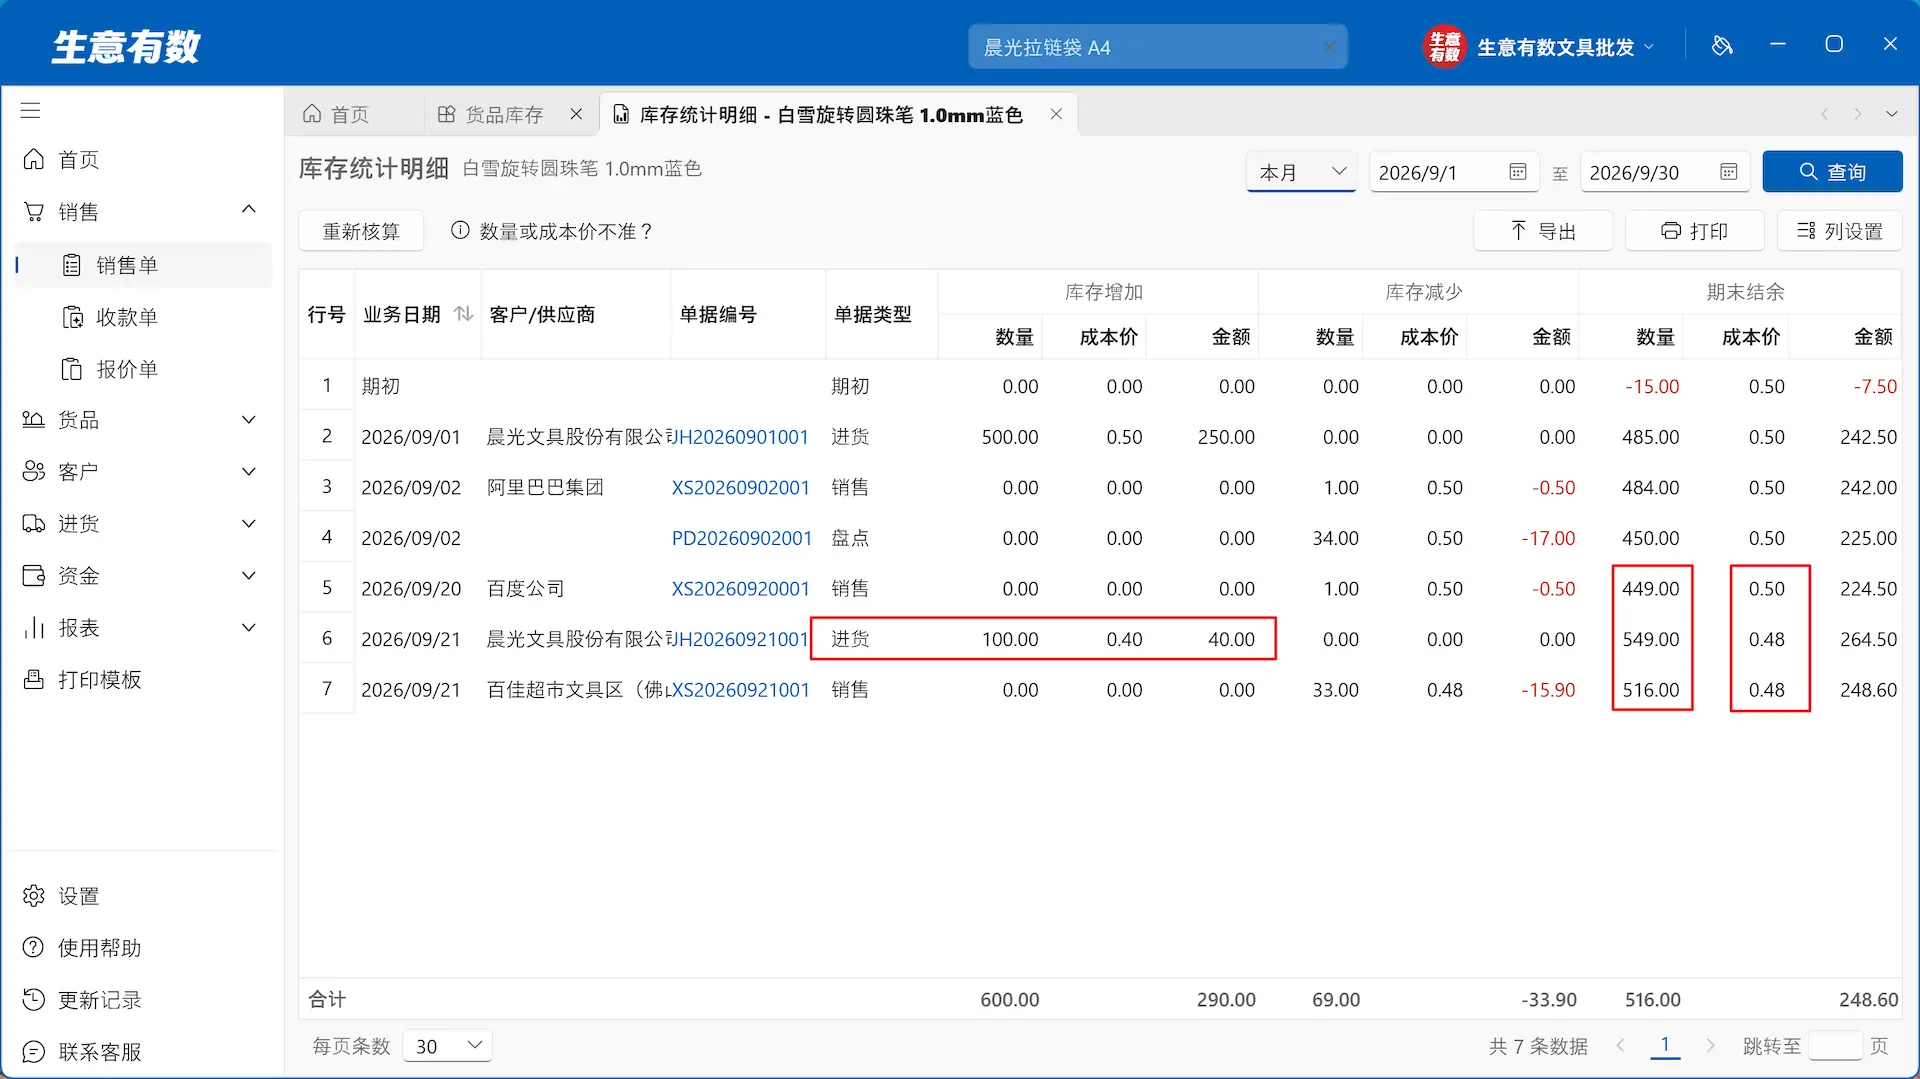This screenshot has width=1920, height=1079.
Task: Open document link XS20260902001
Action: [741, 487]
